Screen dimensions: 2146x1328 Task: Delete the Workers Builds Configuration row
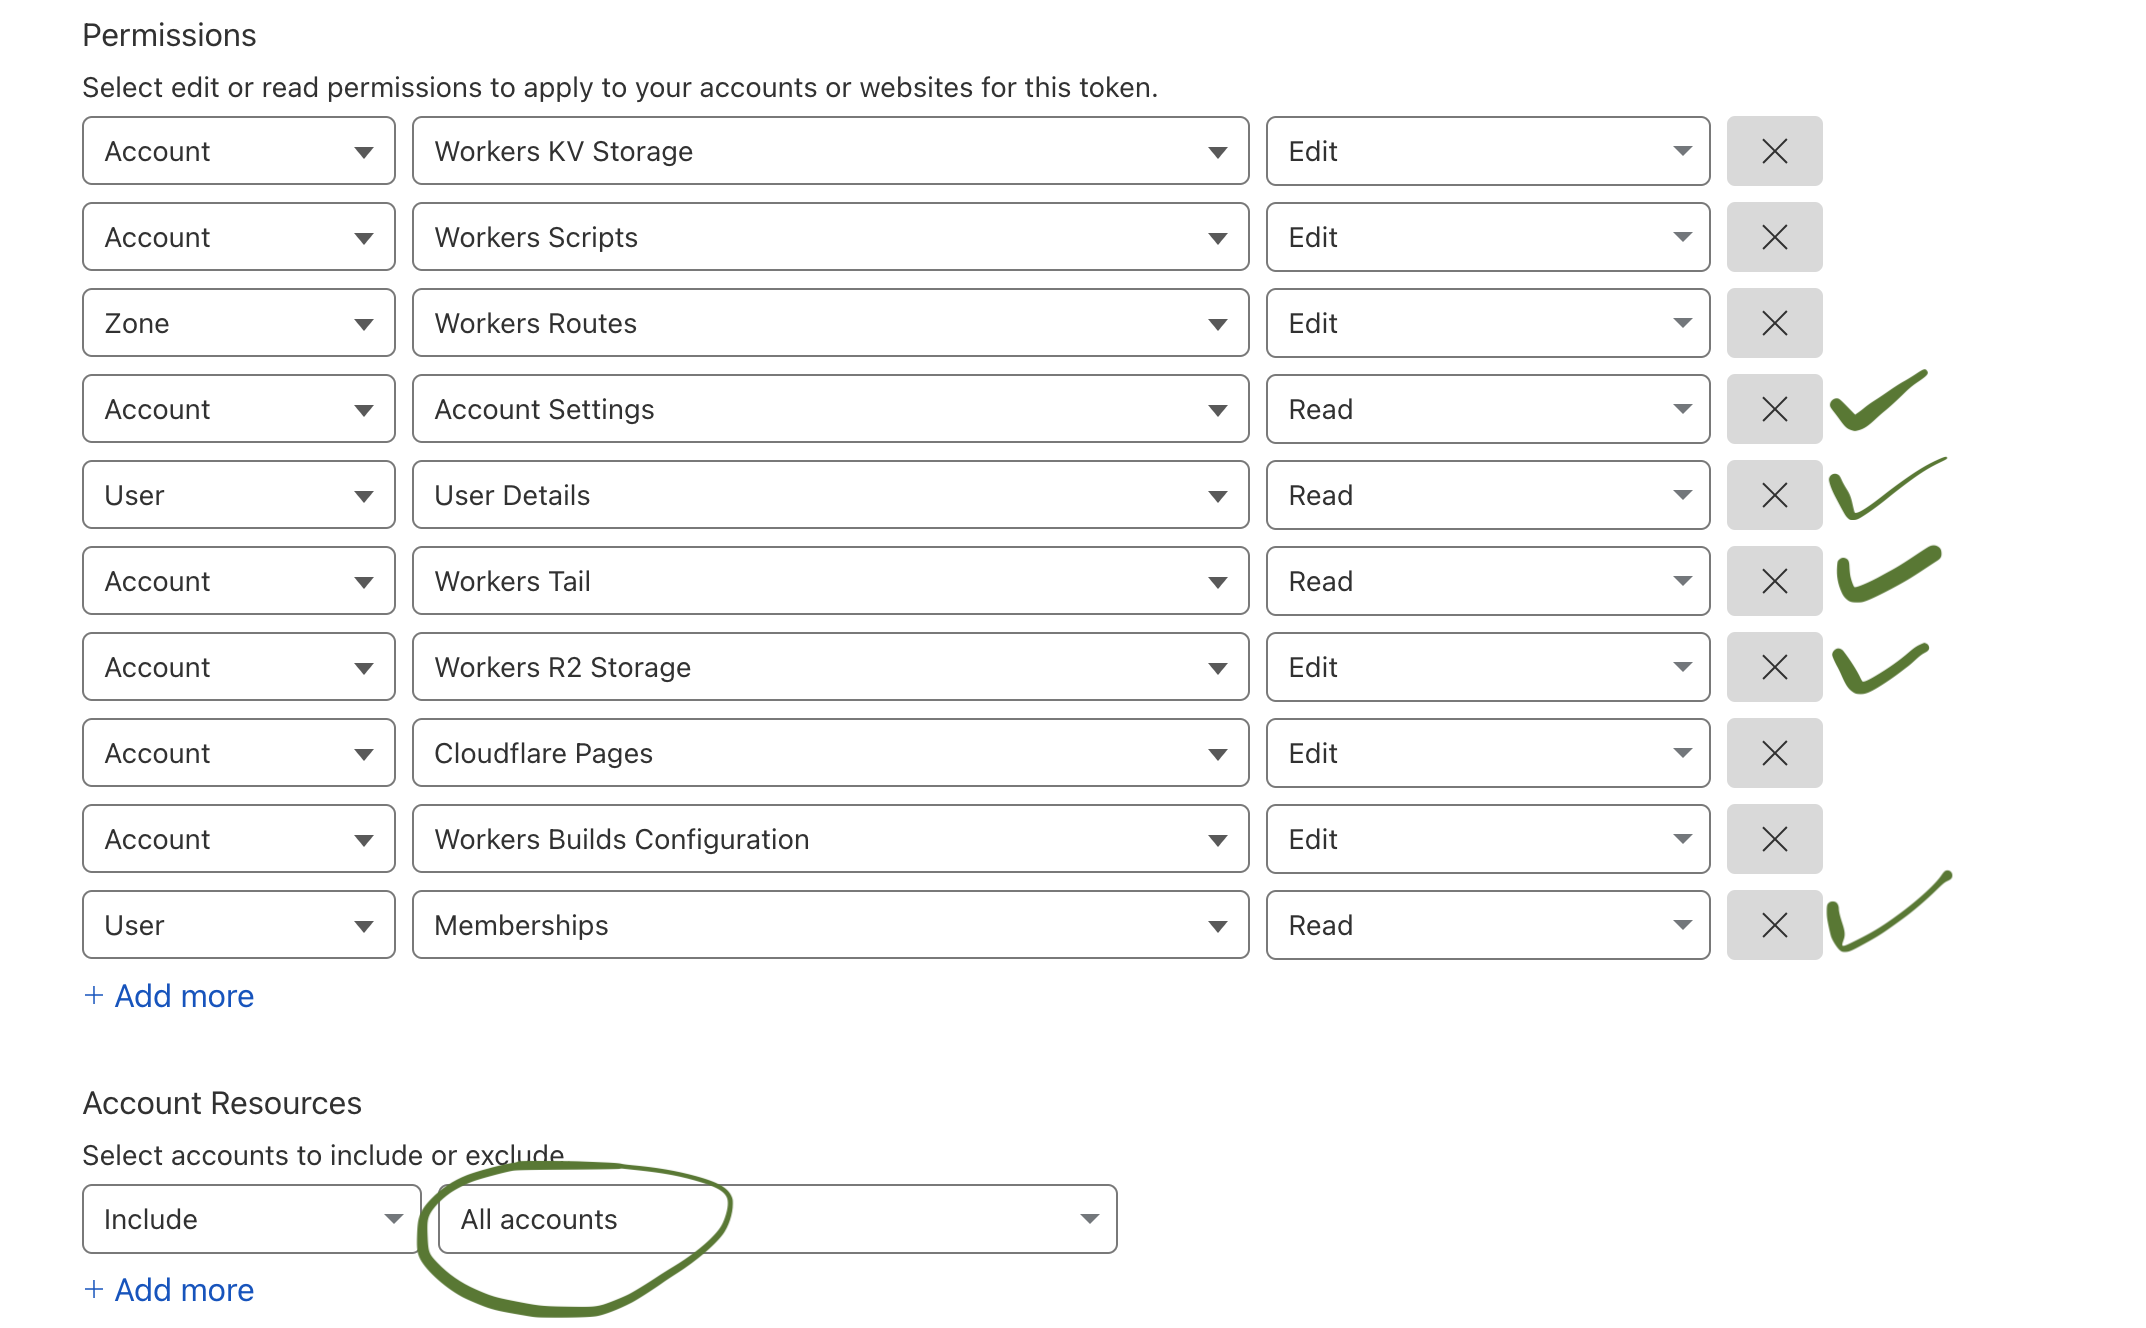(1774, 839)
